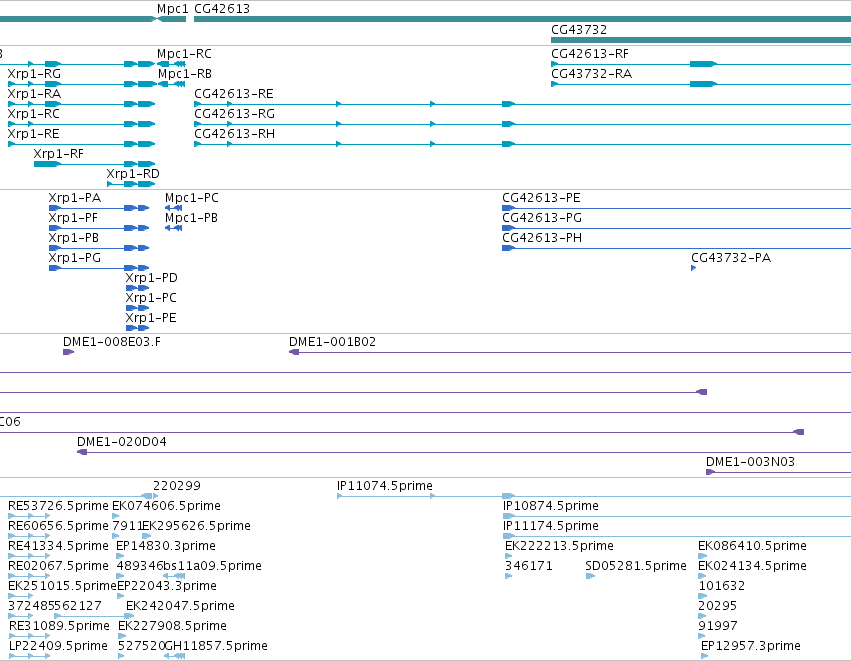
Task: Select EST EK024134.5prime
Action: pyautogui.click(x=752, y=567)
